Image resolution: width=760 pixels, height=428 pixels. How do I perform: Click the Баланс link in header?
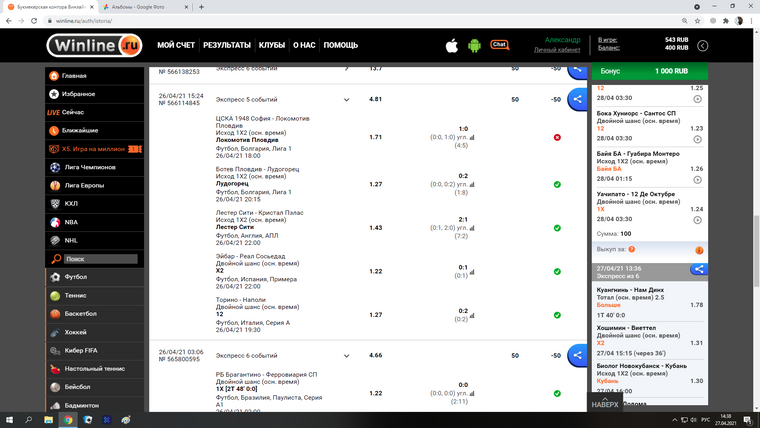609,48
